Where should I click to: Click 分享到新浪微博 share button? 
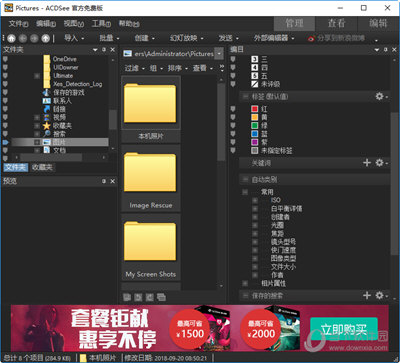(337, 38)
